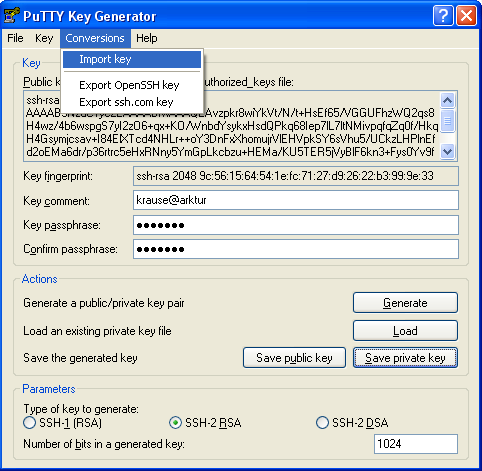Click 'Save the generated key' text

coord(80,358)
